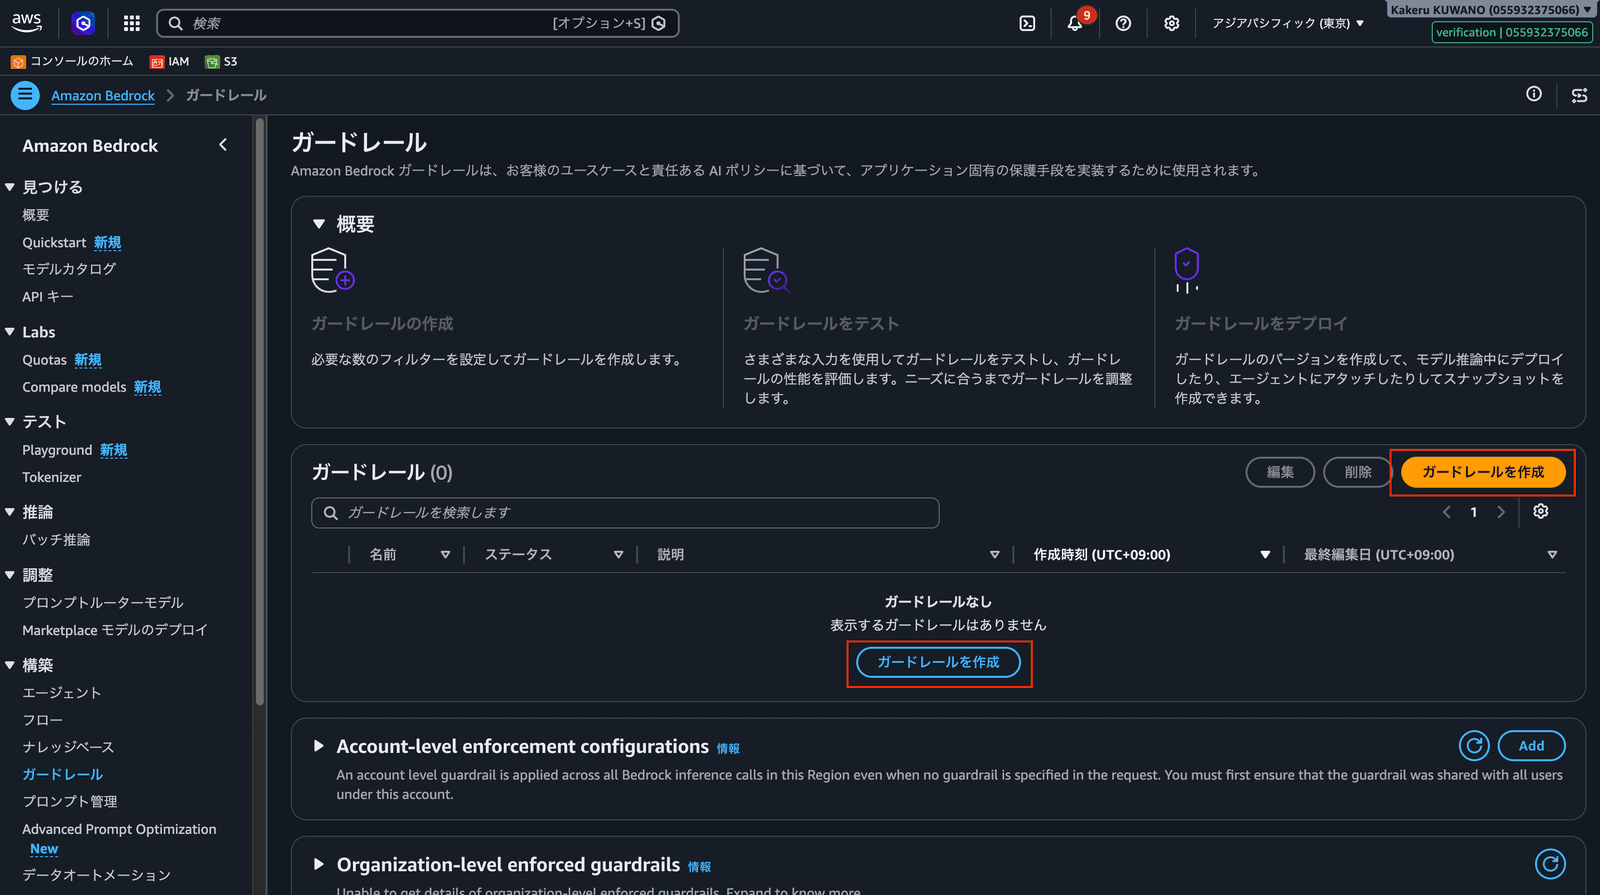This screenshot has height=895, width=1600.
Task: Sort by 説明 column arrow
Action: tap(994, 554)
